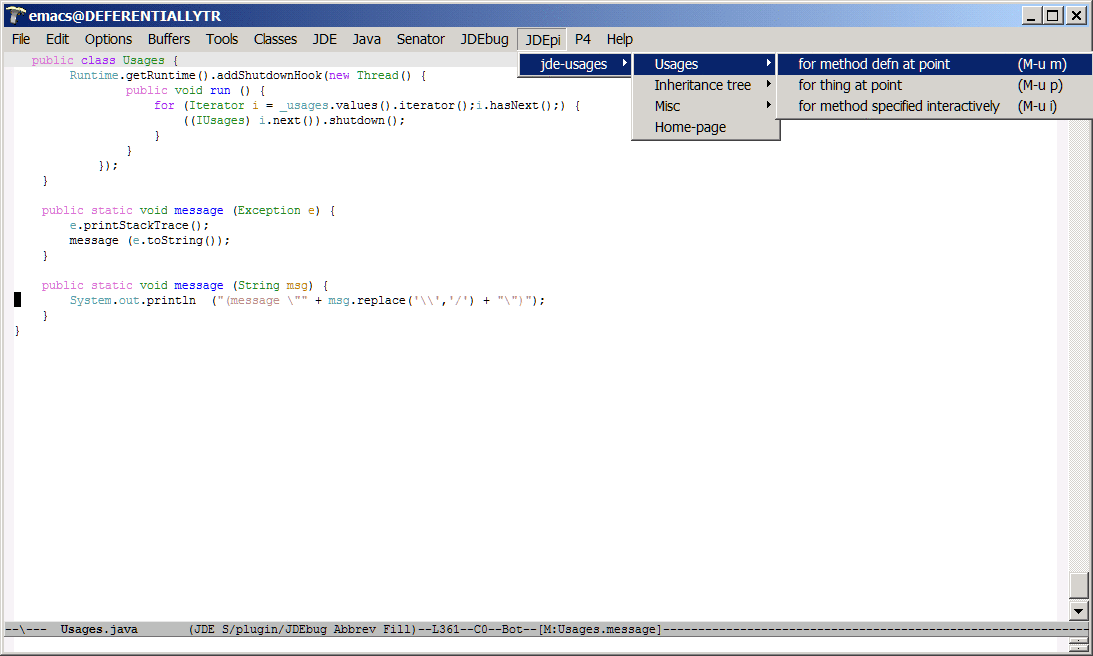This screenshot has height=656, width=1093.
Task: Open the JDEbug menu
Action: click(x=485, y=39)
